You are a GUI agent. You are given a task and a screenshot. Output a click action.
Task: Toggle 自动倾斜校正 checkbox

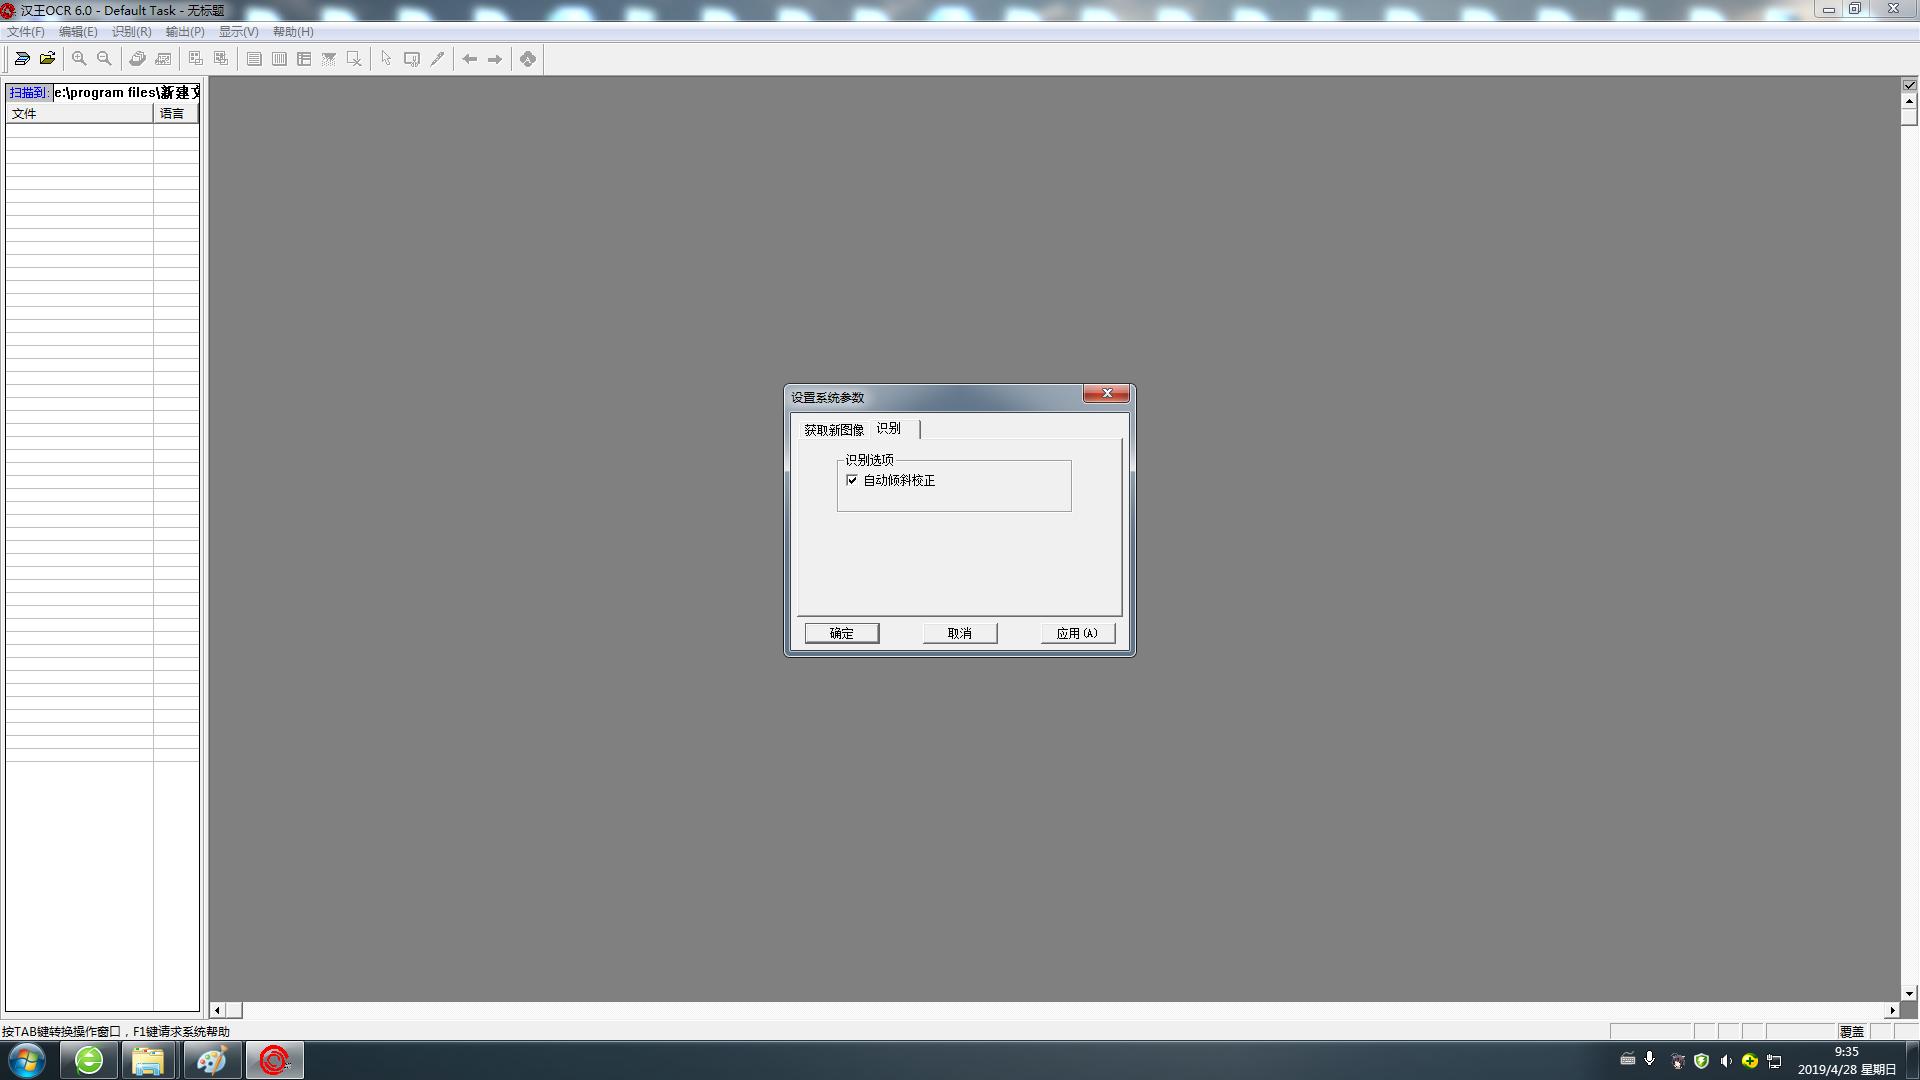[852, 480]
